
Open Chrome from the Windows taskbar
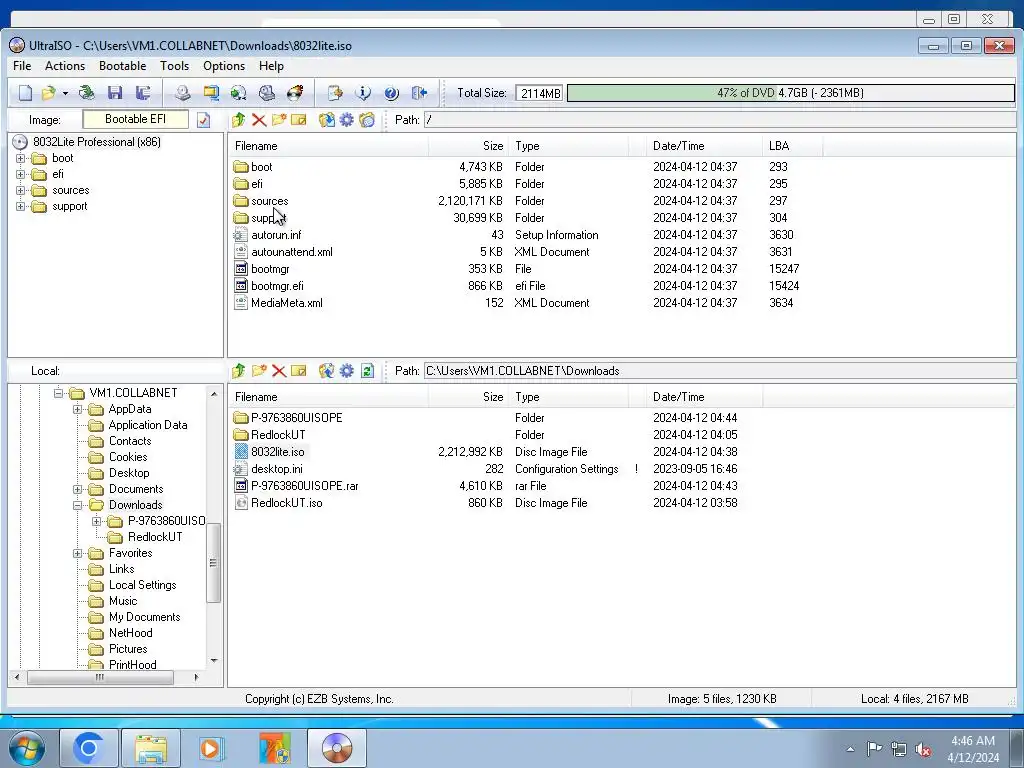[88, 748]
